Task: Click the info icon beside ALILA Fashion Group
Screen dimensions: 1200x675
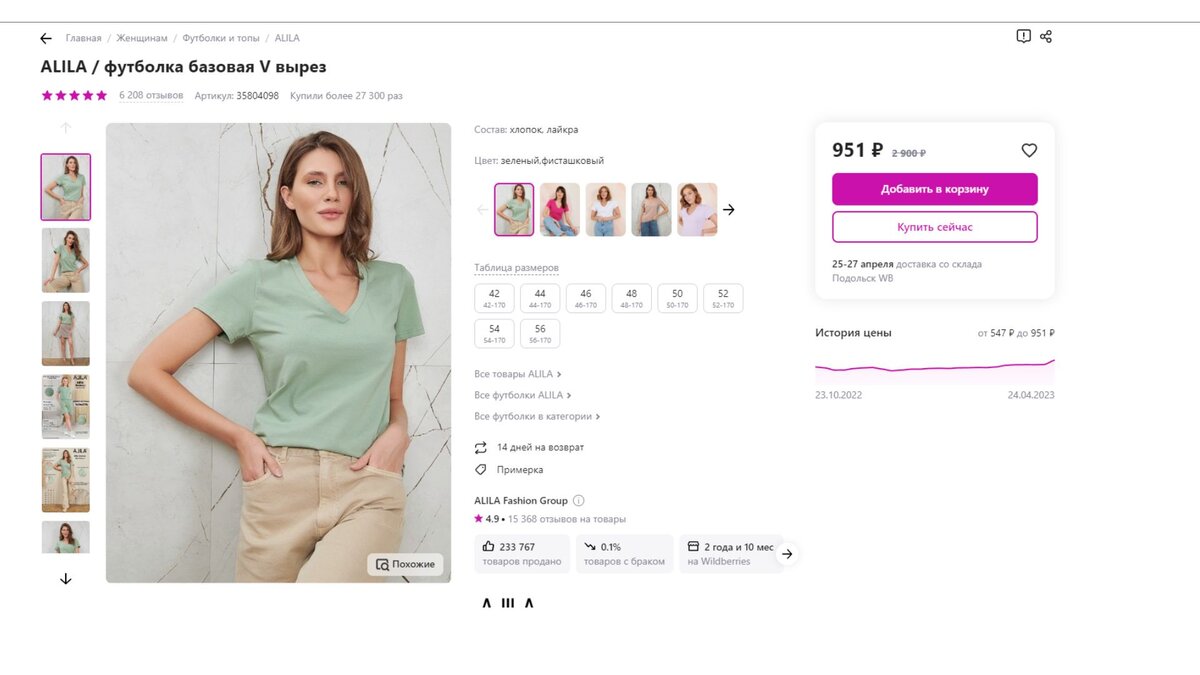Action: tap(578, 501)
